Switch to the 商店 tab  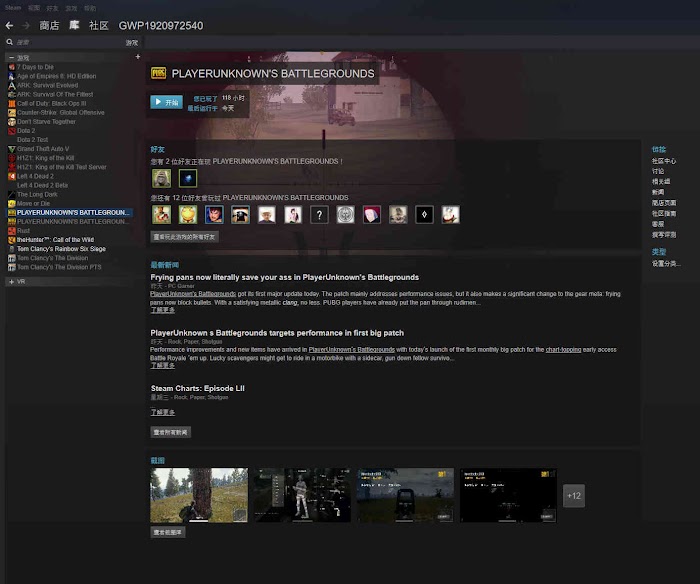tap(49, 25)
